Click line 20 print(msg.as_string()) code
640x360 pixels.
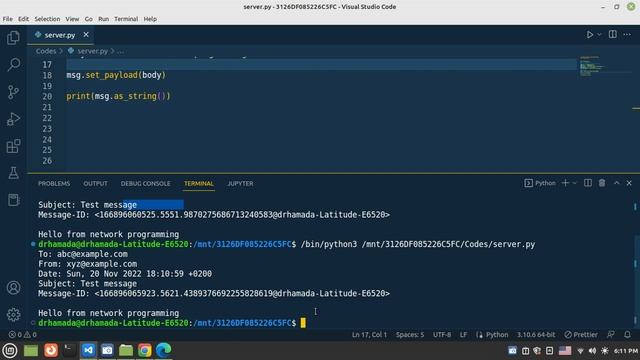click(118, 96)
